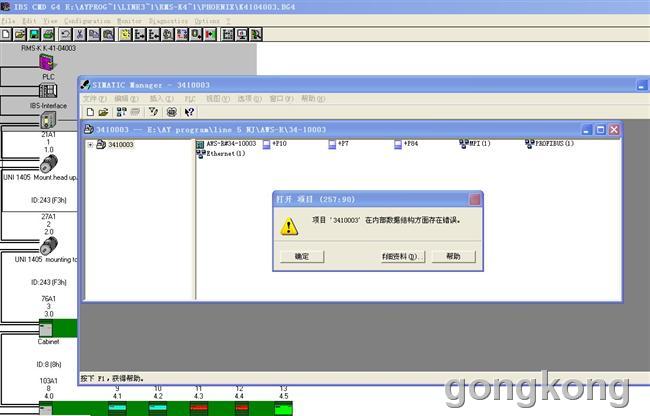Open 插入(I) menu in SIMATIC Manager
This screenshot has height=416, width=650.
(162, 99)
